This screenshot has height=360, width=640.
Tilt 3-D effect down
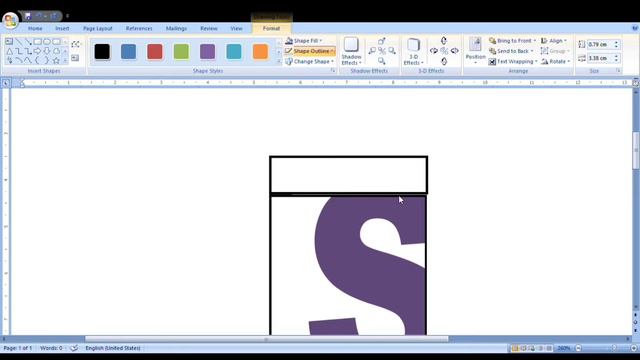[444, 61]
